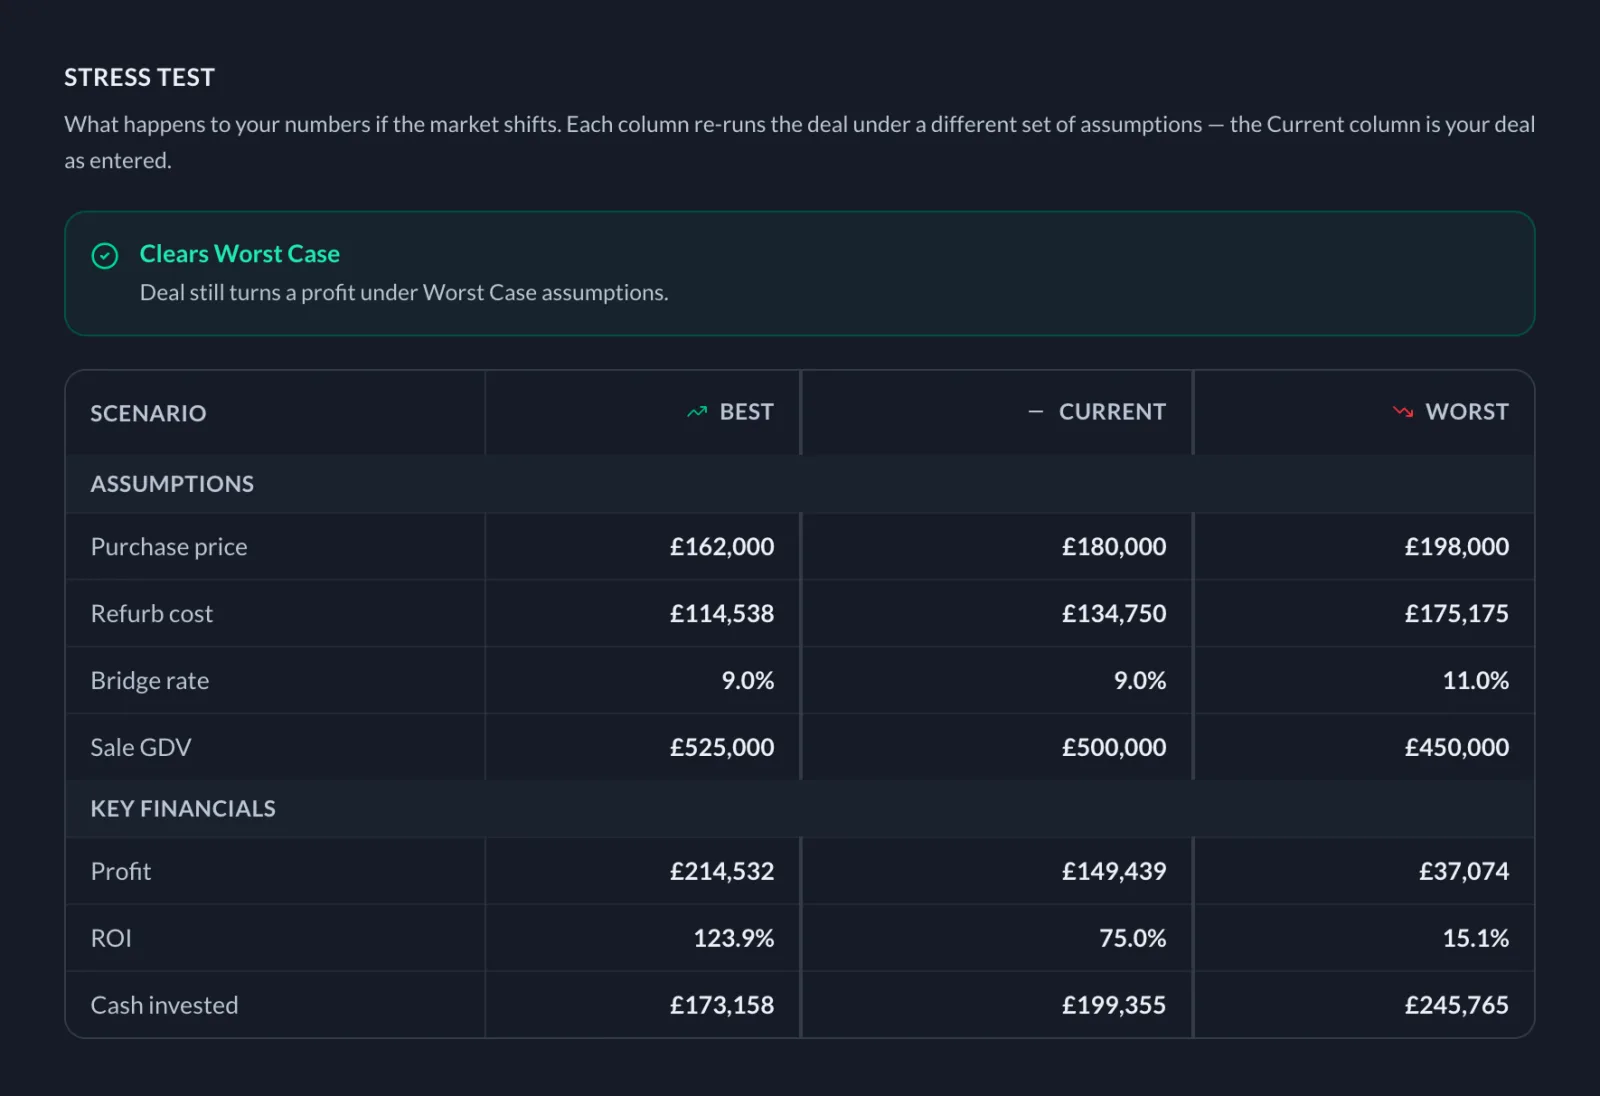The height and width of the screenshot is (1096, 1600).
Task: Click current purchase price £180,000
Action: click(1114, 547)
